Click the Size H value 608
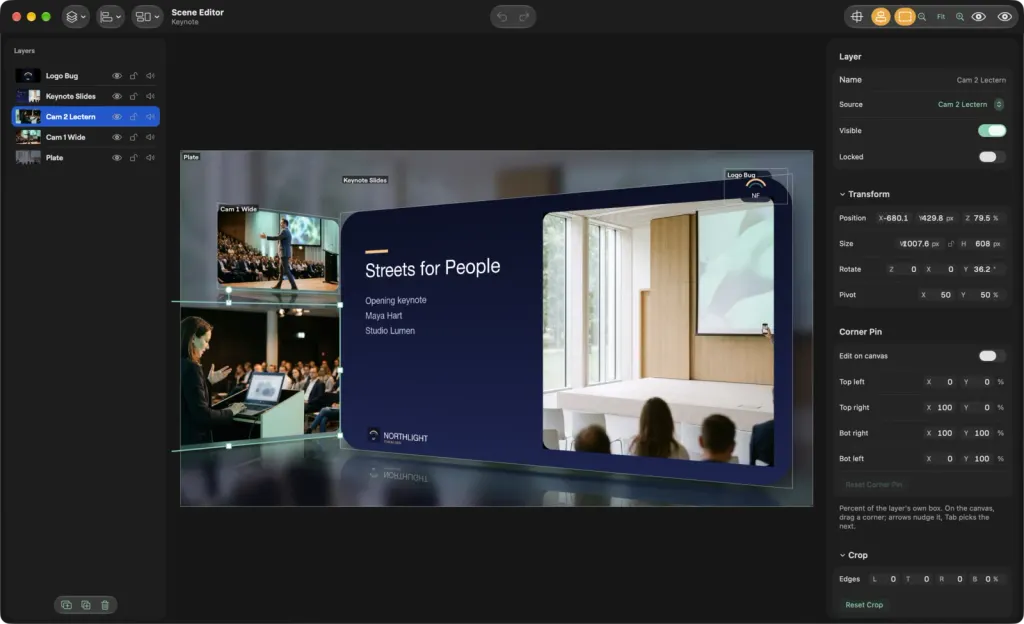1024x624 pixels. (x=983, y=243)
